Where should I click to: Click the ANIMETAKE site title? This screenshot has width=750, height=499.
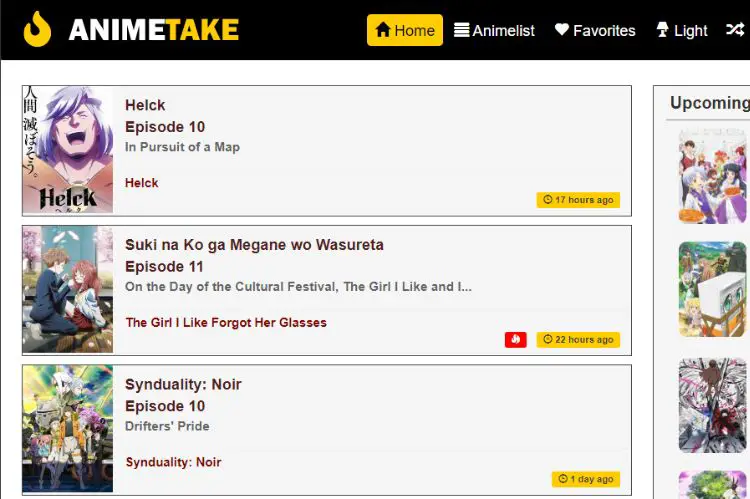pos(154,30)
